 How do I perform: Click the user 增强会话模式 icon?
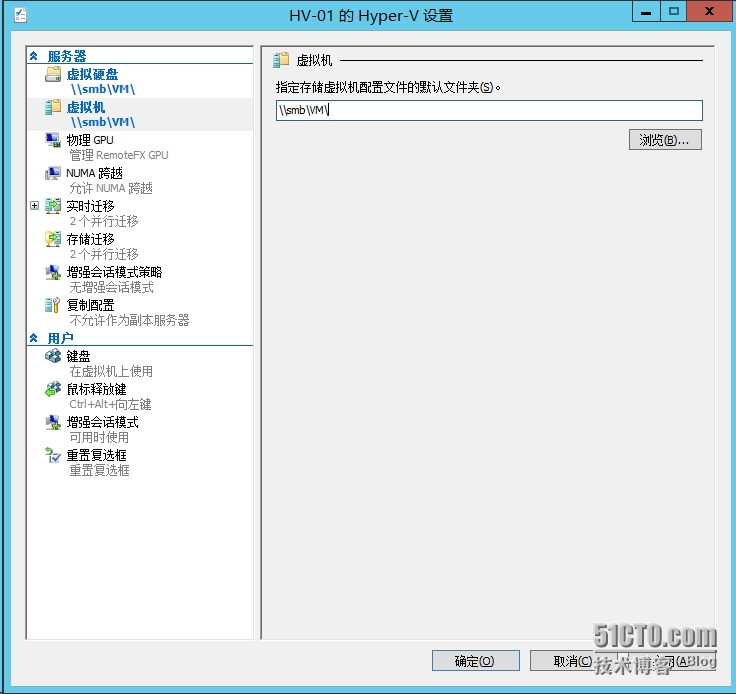pyautogui.click(x=53, y=422)
